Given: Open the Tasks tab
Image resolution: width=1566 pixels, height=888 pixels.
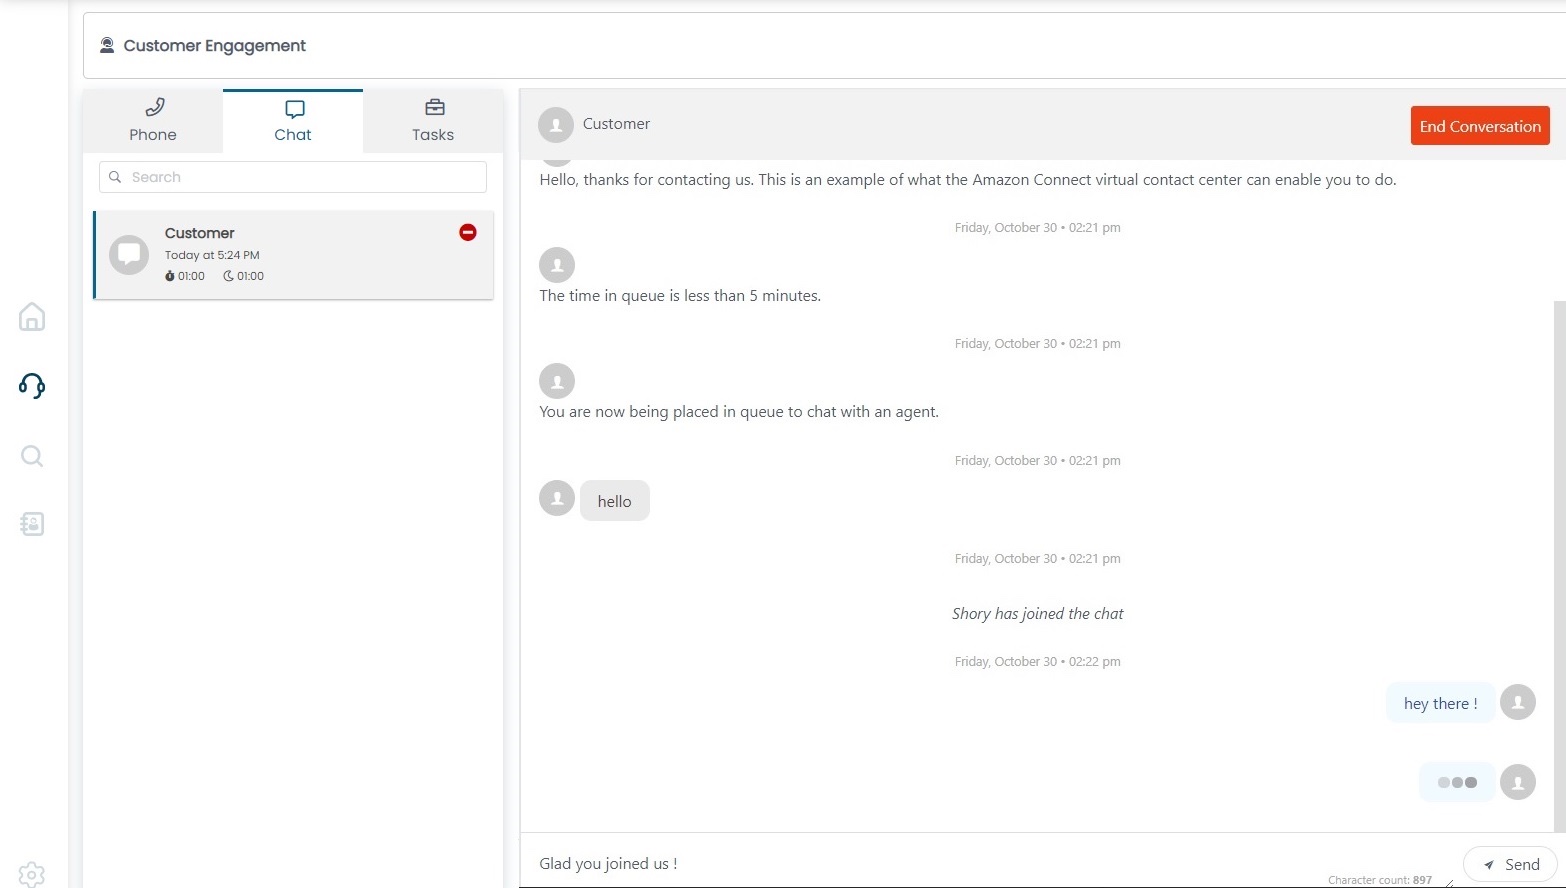Looking at the screenshot, I should pyautogui.click(x=433, y=121).
